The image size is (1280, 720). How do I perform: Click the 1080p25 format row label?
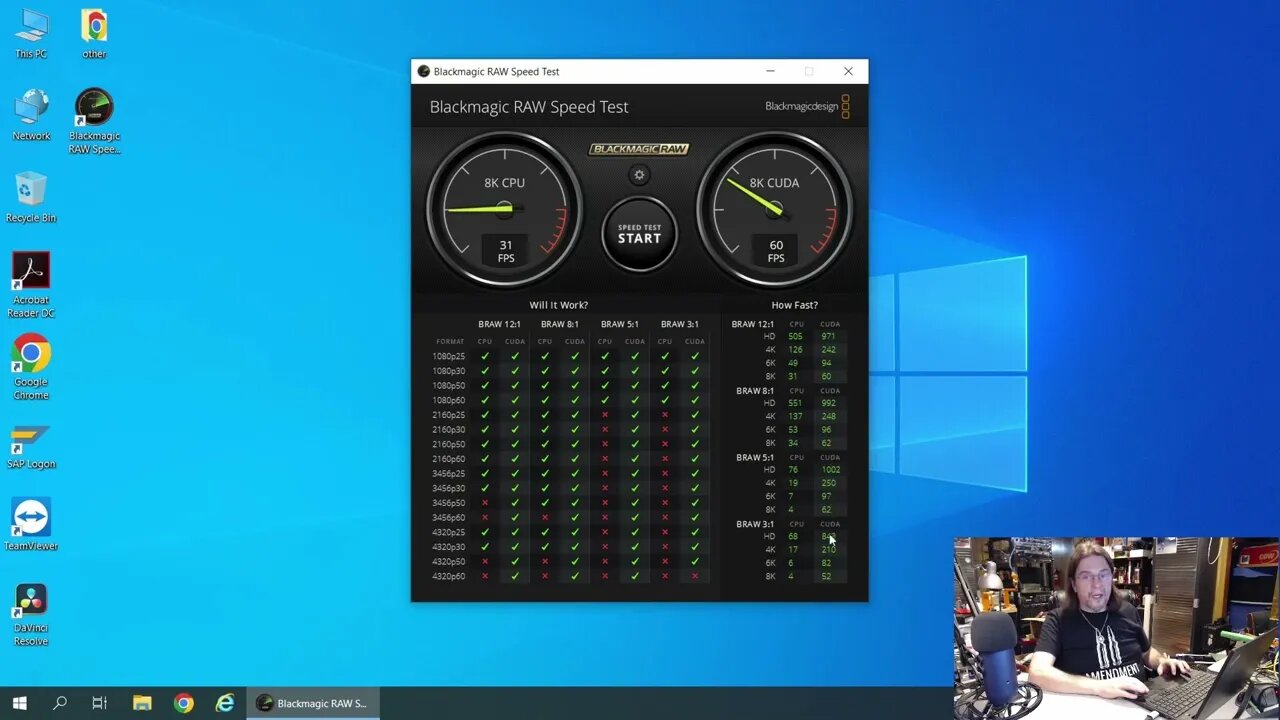(x=449, y=356)
